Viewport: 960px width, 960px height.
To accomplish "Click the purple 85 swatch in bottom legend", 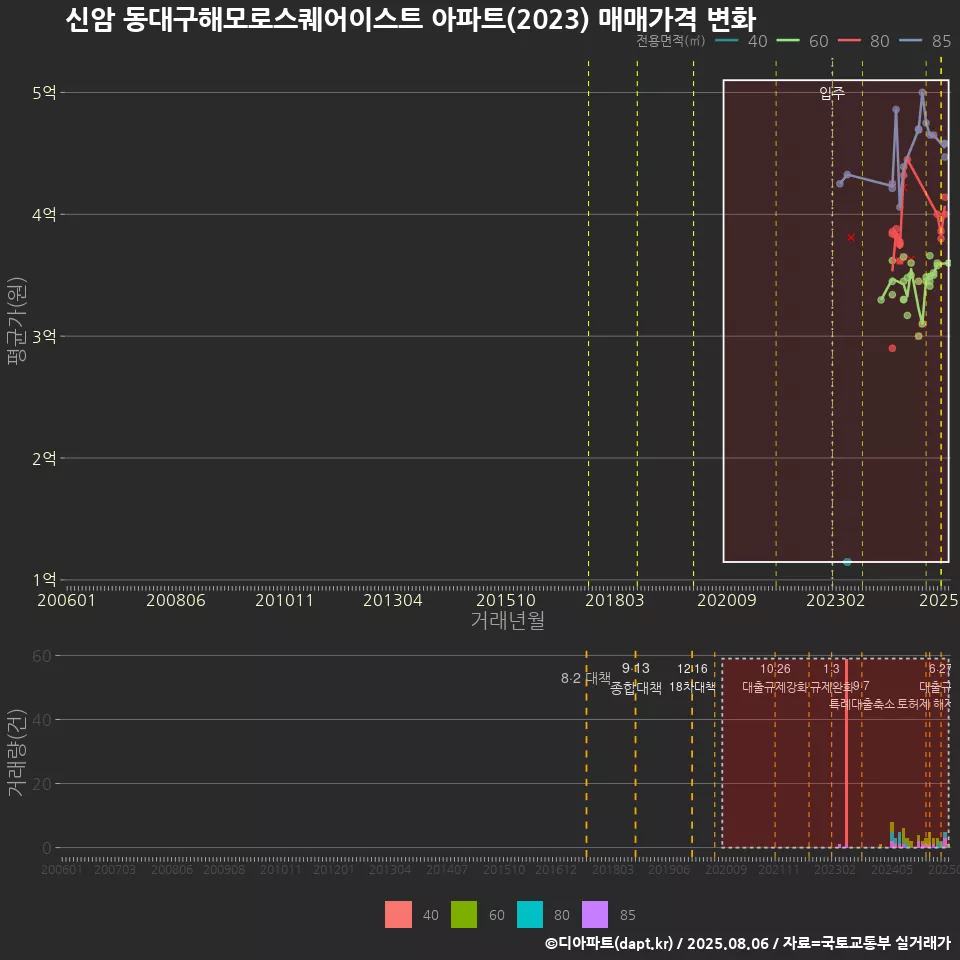I will [595, 915].
